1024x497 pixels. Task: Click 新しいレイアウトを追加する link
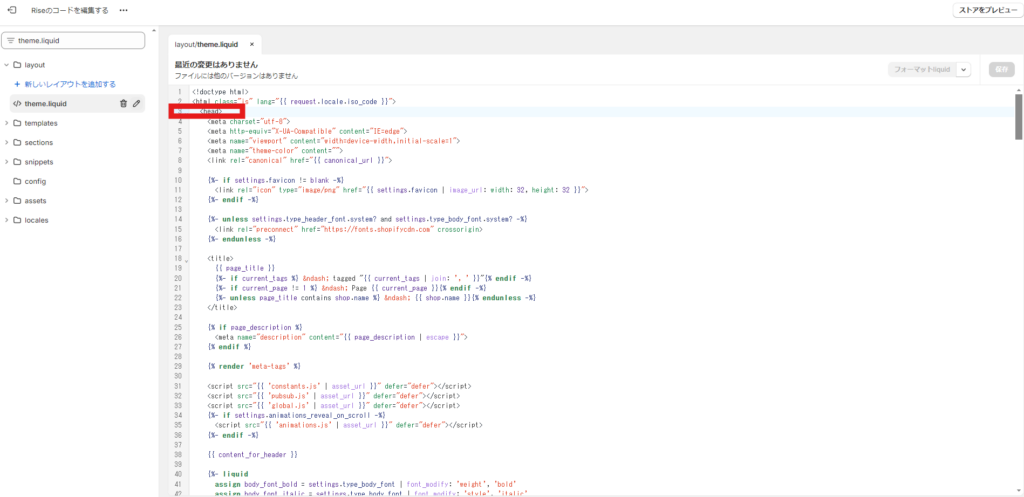coord(70,84)
